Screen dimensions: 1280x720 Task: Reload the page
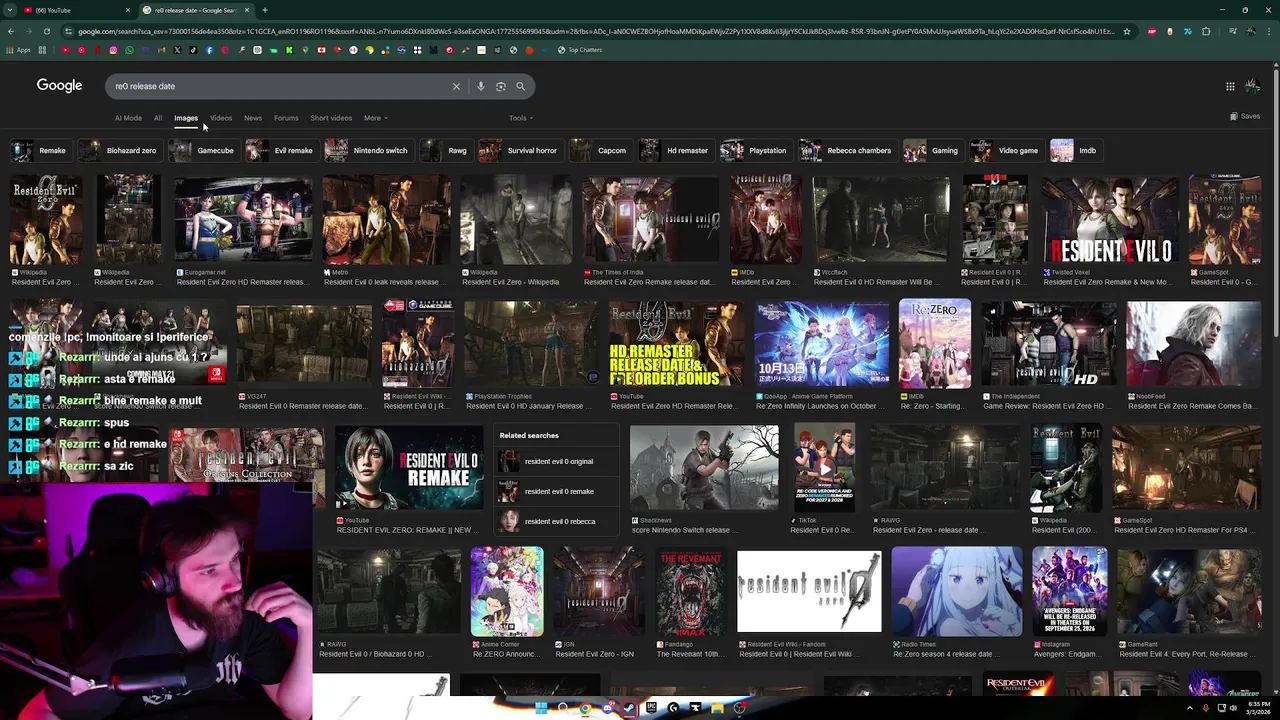(x=46, y=31)
